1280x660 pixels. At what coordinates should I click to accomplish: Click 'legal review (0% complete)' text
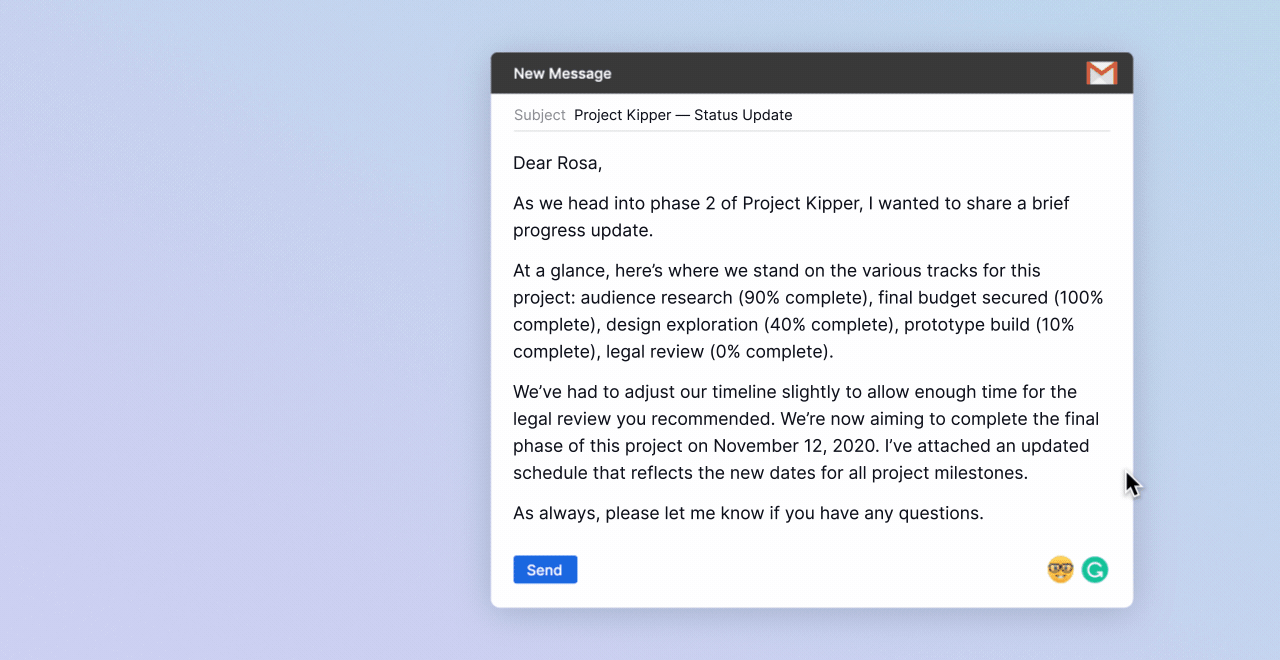click(x=717, y=352)
